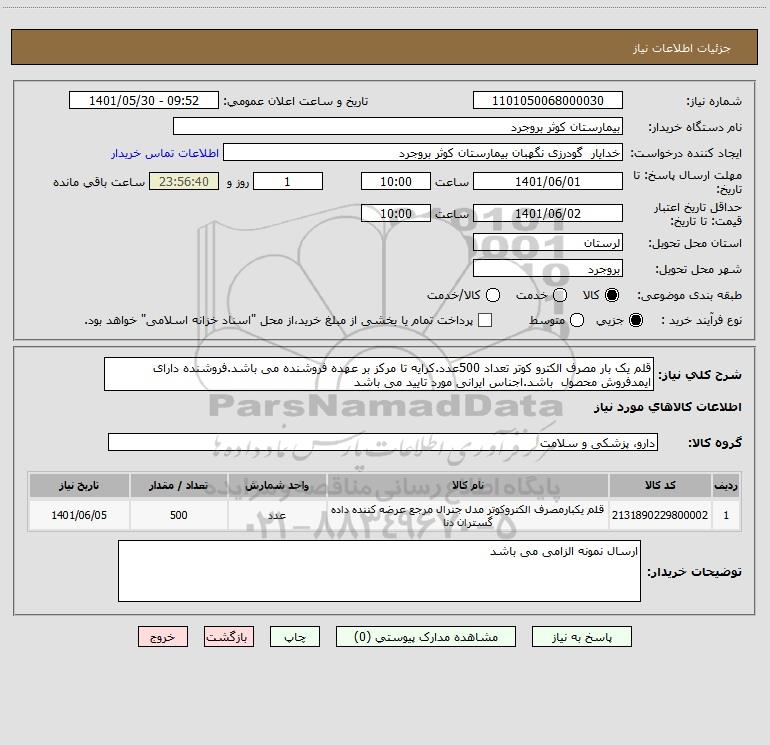Select the جزیی purchase type radio

point(636,320)
